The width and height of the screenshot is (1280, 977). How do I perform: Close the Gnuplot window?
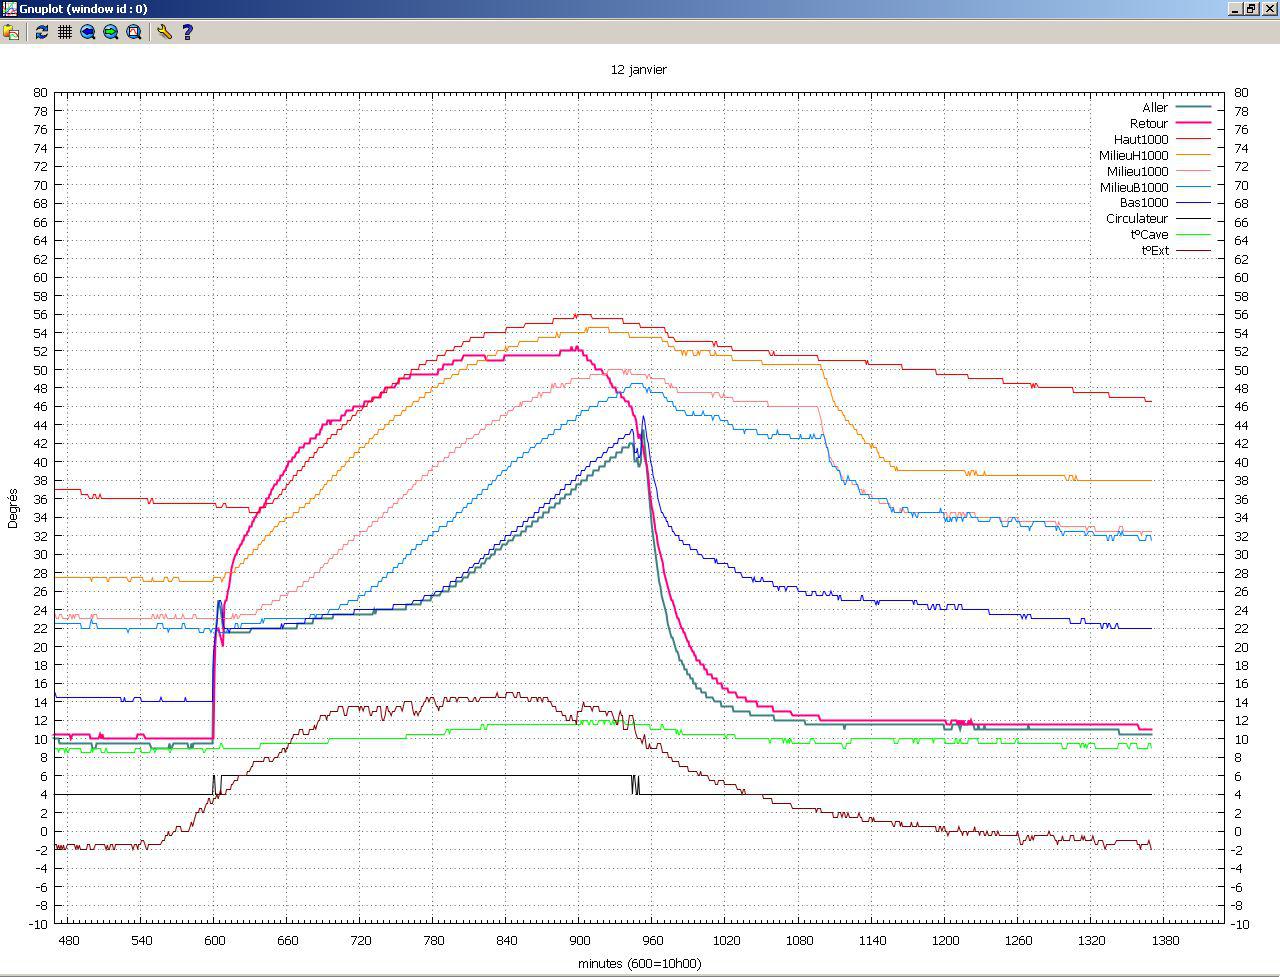click(x=1269, y=8)
